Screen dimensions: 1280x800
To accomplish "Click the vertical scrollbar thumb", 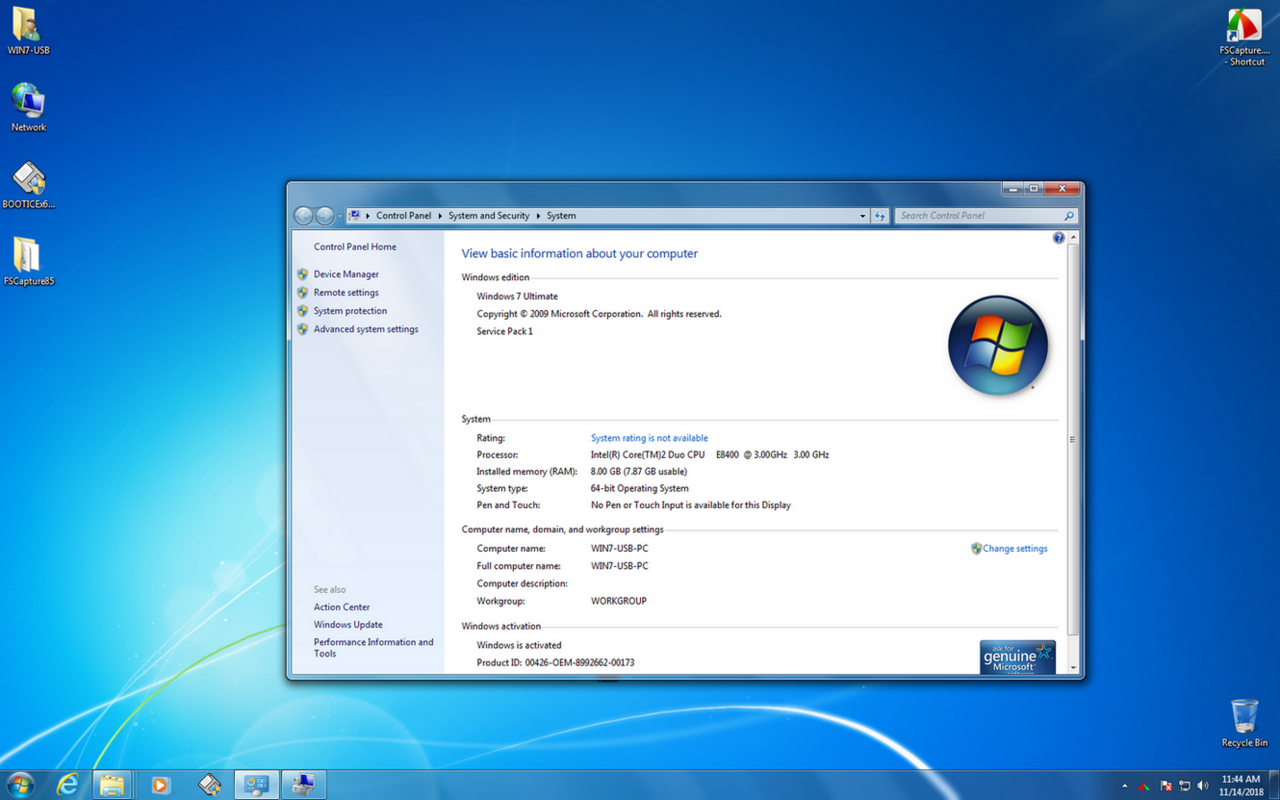I will click(1073, 439).
